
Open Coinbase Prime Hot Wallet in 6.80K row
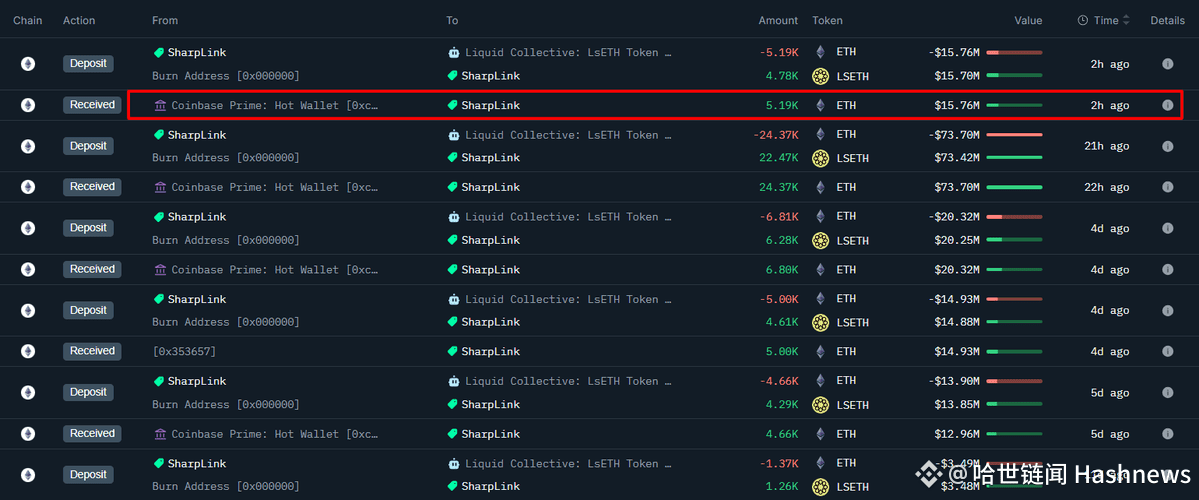275,270
